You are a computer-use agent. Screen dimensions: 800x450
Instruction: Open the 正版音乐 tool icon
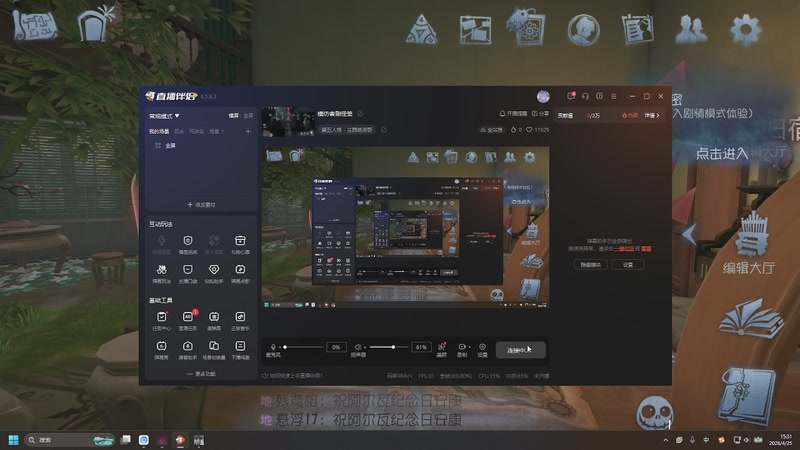pos(240,317)
